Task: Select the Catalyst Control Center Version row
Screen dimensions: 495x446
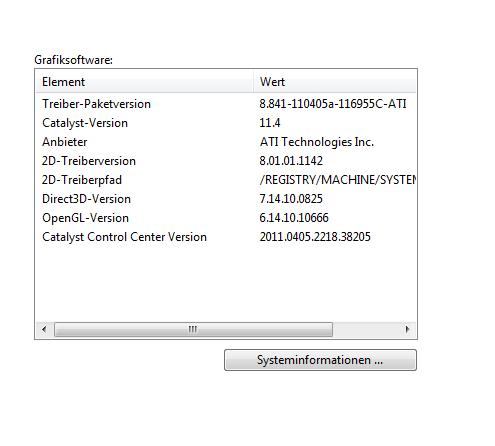Action: coord(226,237)
